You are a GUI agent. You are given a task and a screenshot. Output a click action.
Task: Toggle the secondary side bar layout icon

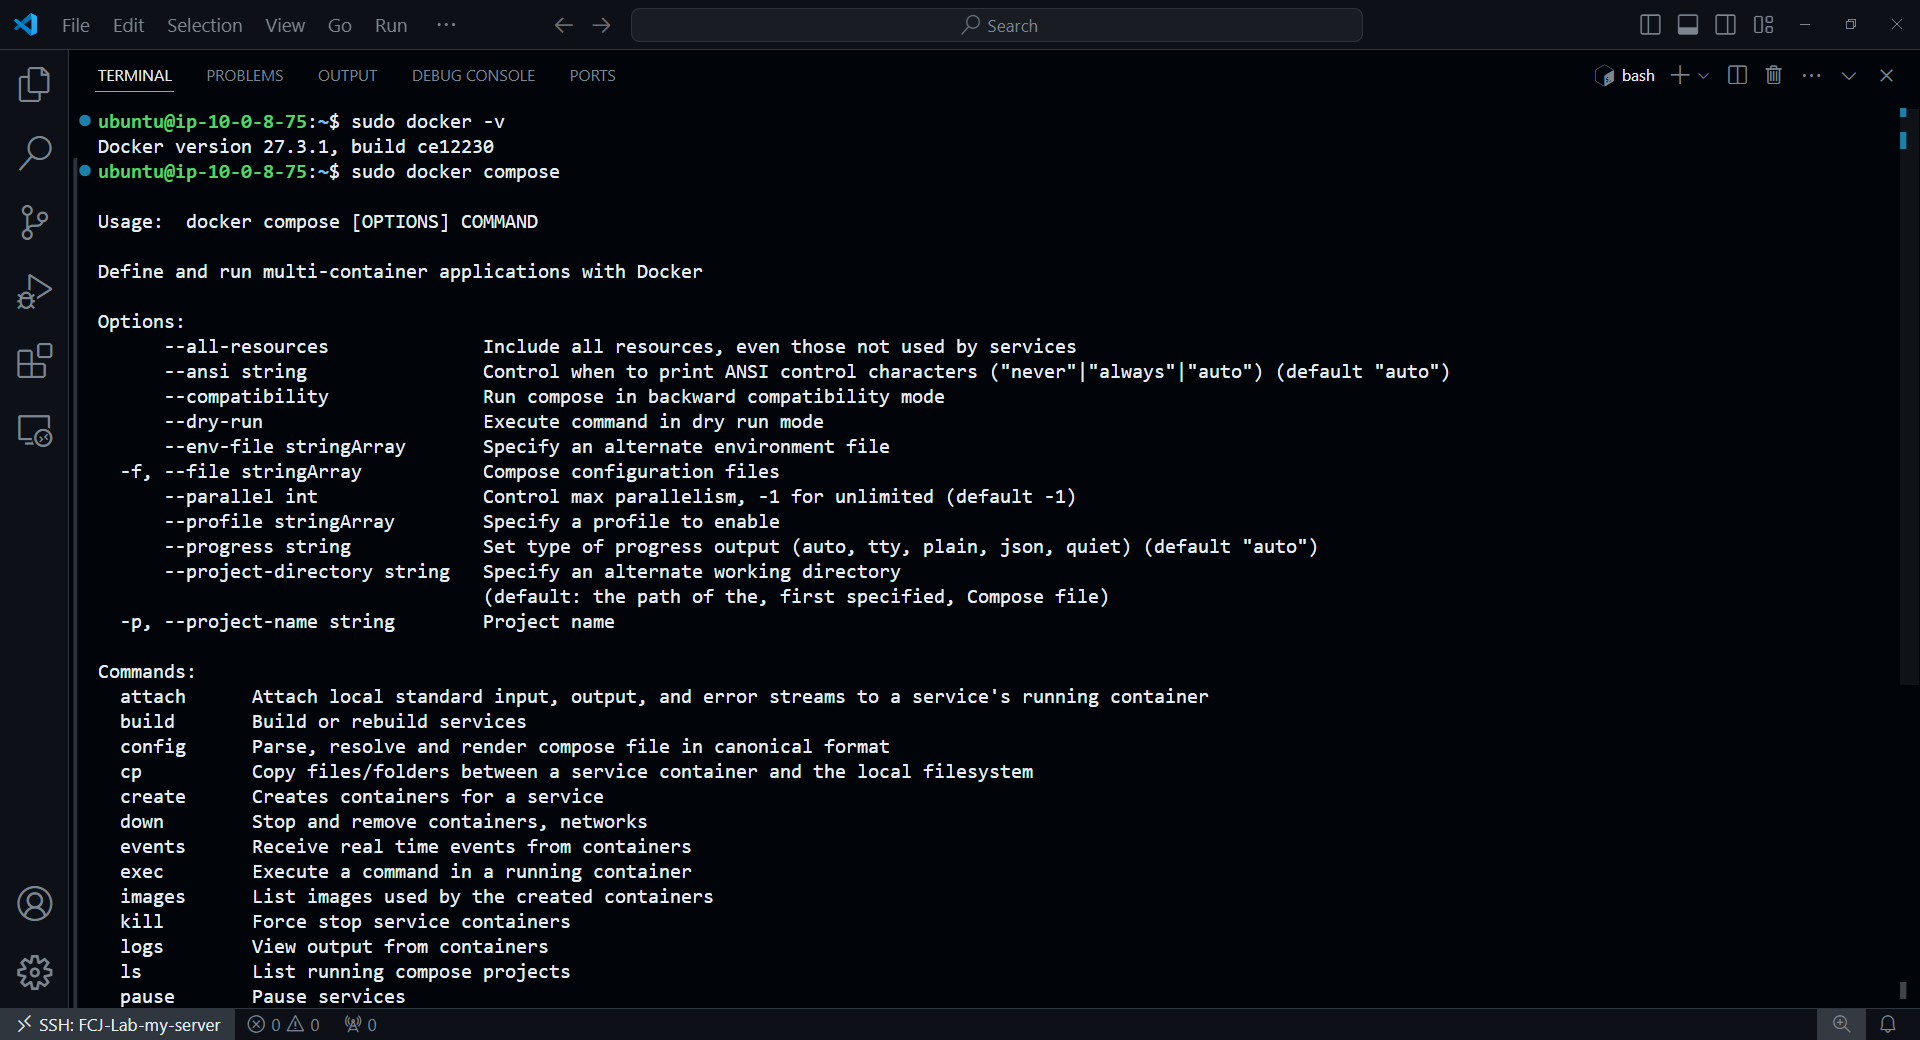[x=1726, y=25]
